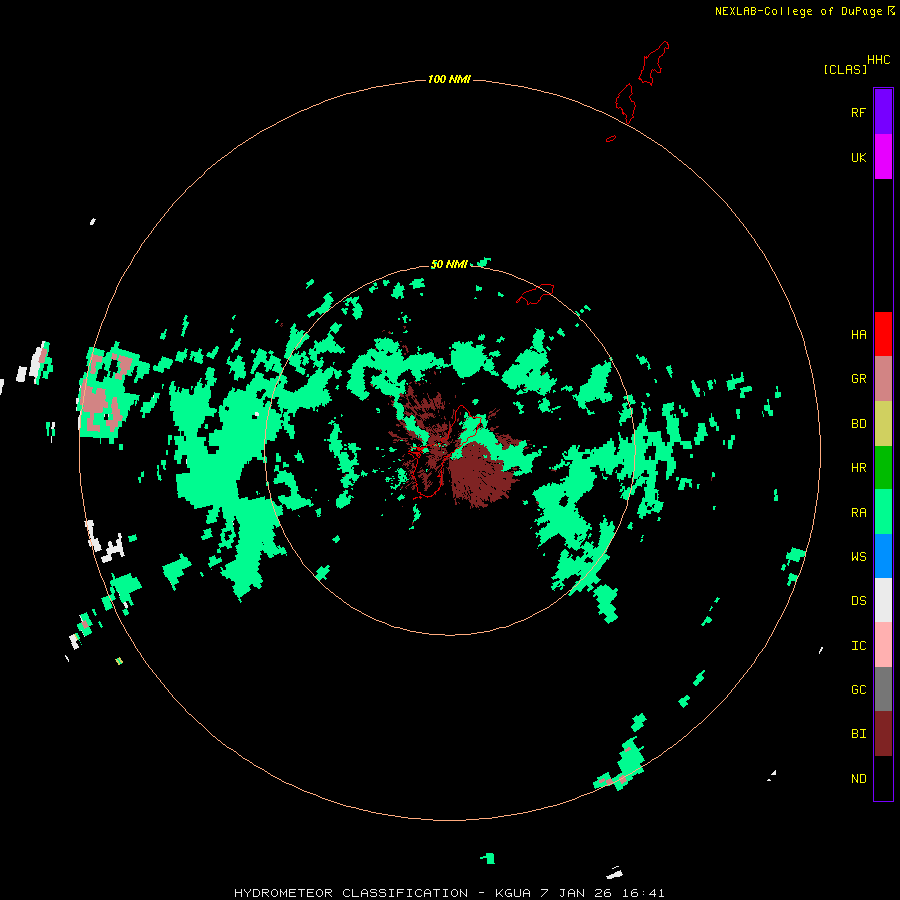The image size is (900, 900).
Task: Click the ND black legend swatch
Action: pyautogui.click(x=883, y=778)
